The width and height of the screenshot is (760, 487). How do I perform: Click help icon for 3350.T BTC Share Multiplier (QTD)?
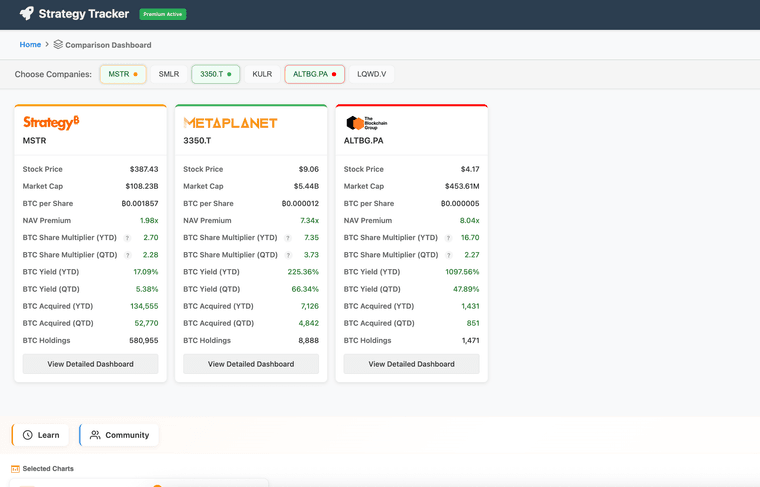(x=288, y=255)
